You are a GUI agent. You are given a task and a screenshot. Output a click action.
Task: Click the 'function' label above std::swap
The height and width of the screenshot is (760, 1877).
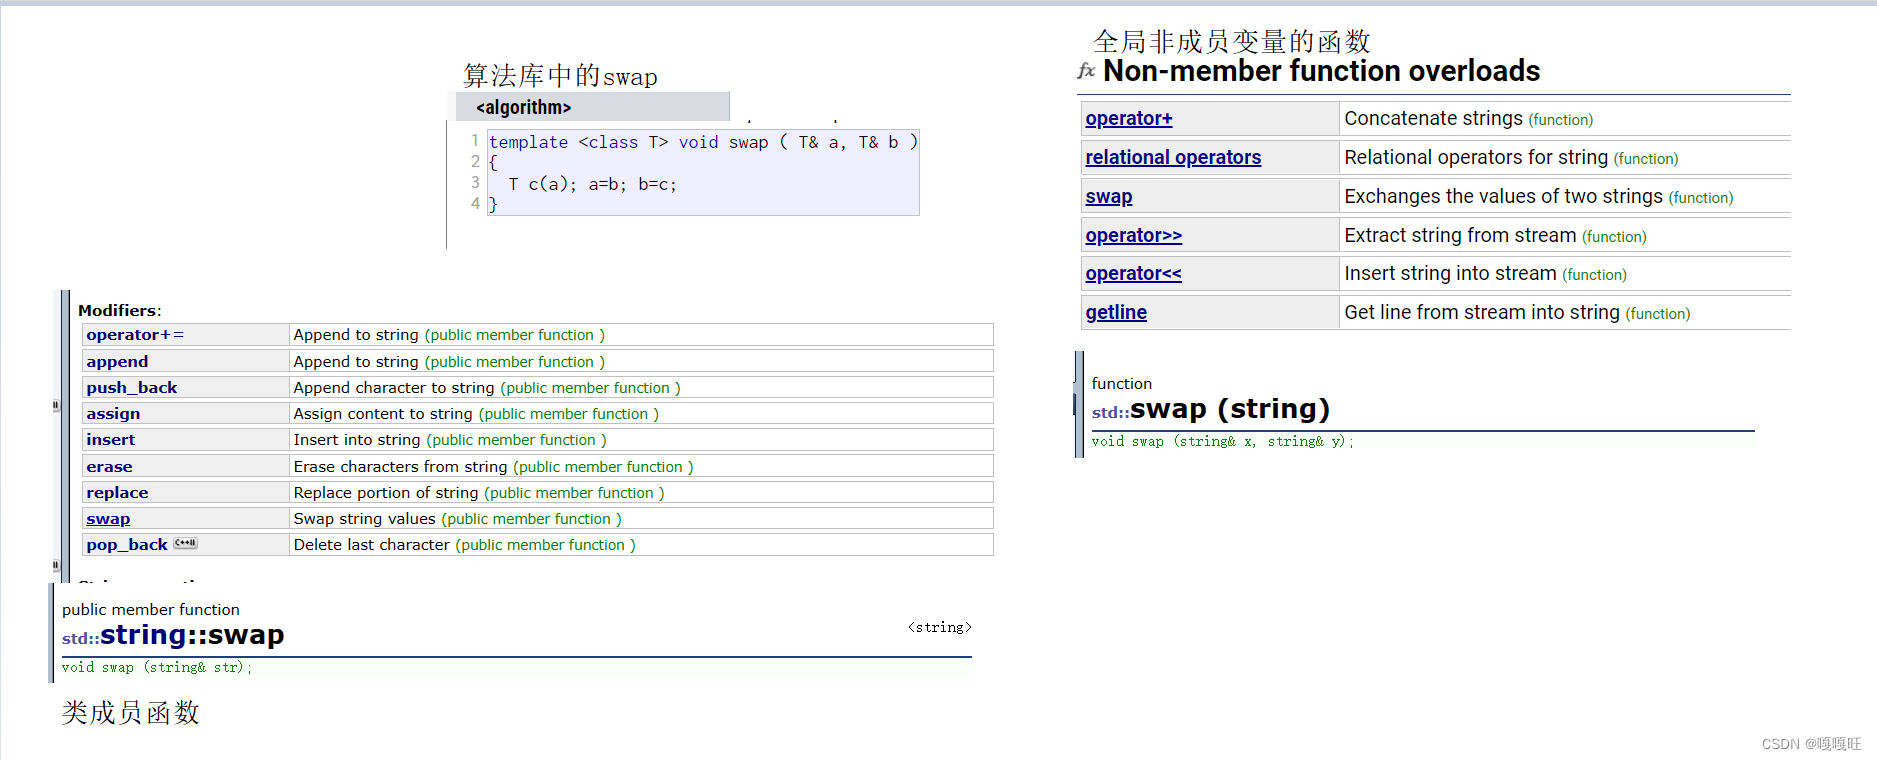(x=1121, y=384)
